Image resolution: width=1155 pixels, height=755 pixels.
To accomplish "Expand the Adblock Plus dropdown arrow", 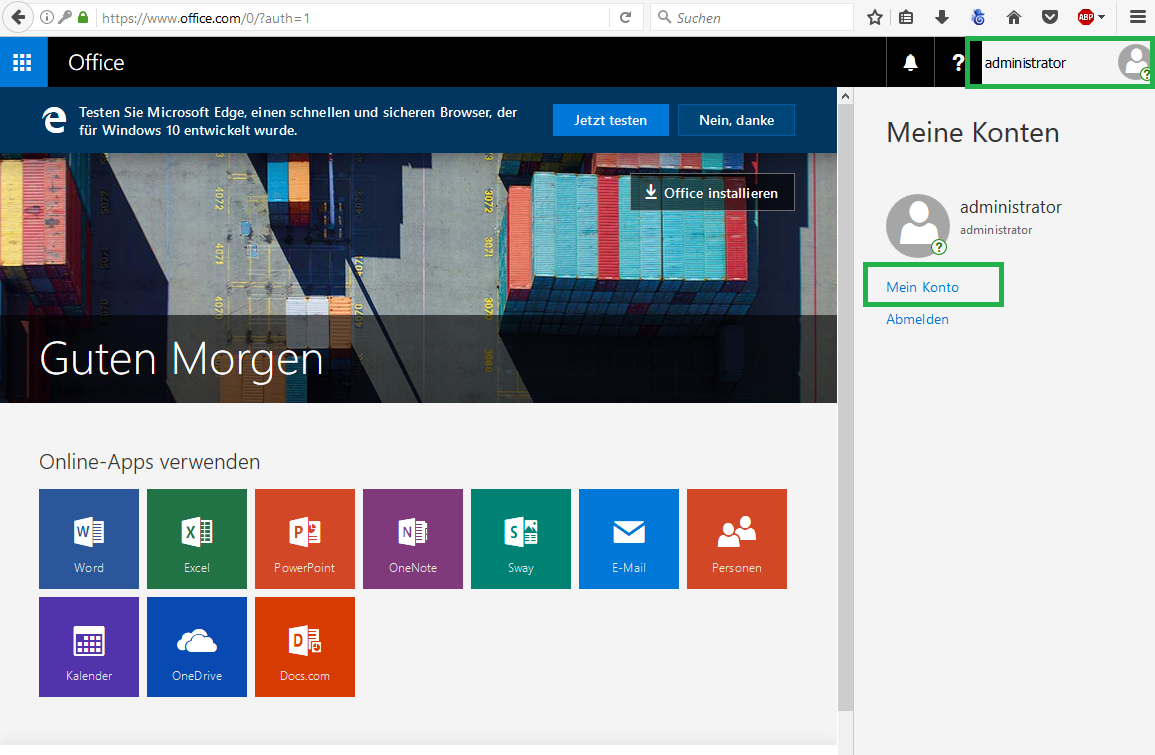I will [1102, 17].
